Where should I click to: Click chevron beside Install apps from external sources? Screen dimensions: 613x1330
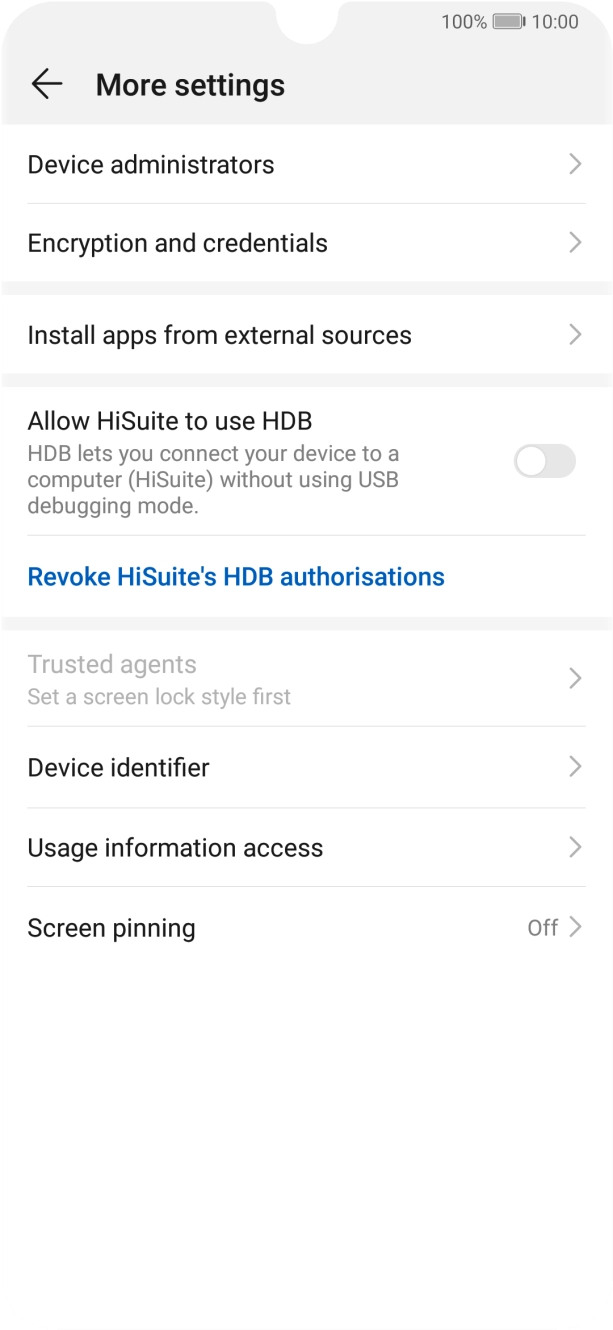pyautogui.click(x=575, y=335)
